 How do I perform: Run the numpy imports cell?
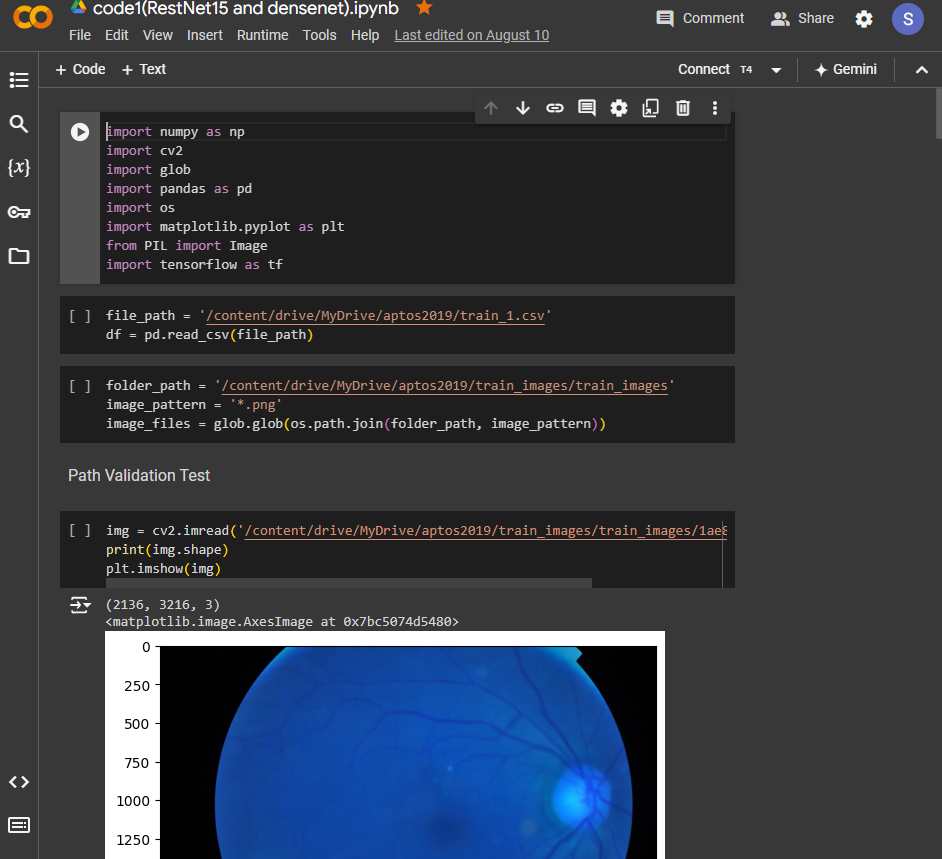coord(80,132)
